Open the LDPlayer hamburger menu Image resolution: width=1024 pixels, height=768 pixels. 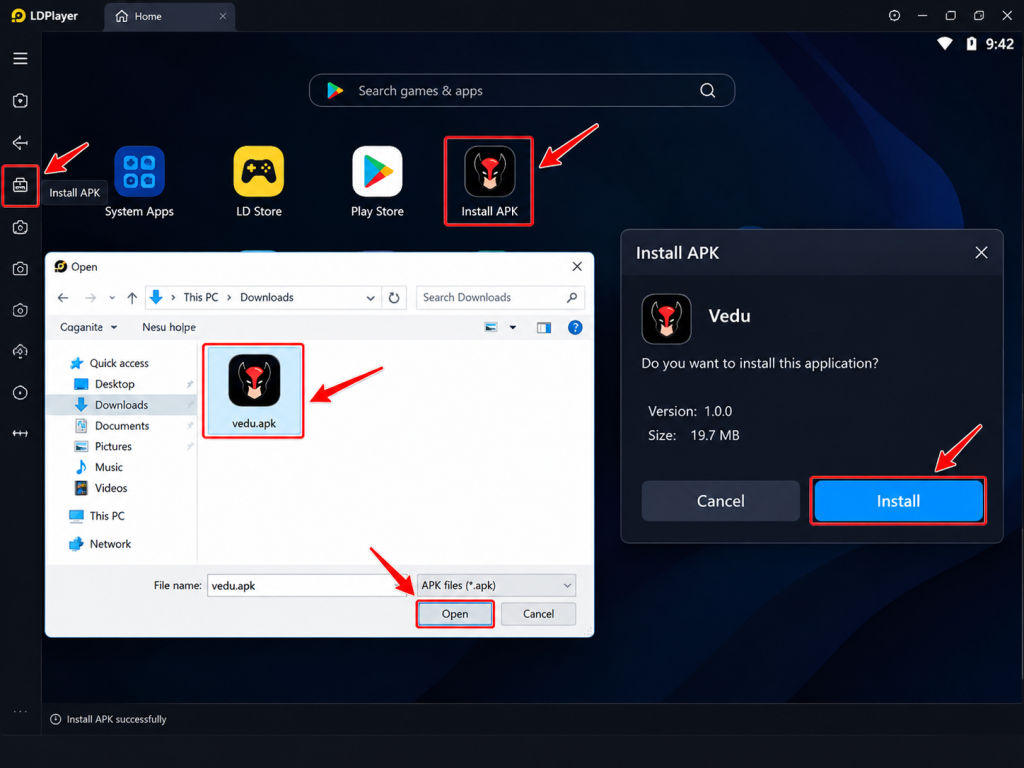click(20, 59)
